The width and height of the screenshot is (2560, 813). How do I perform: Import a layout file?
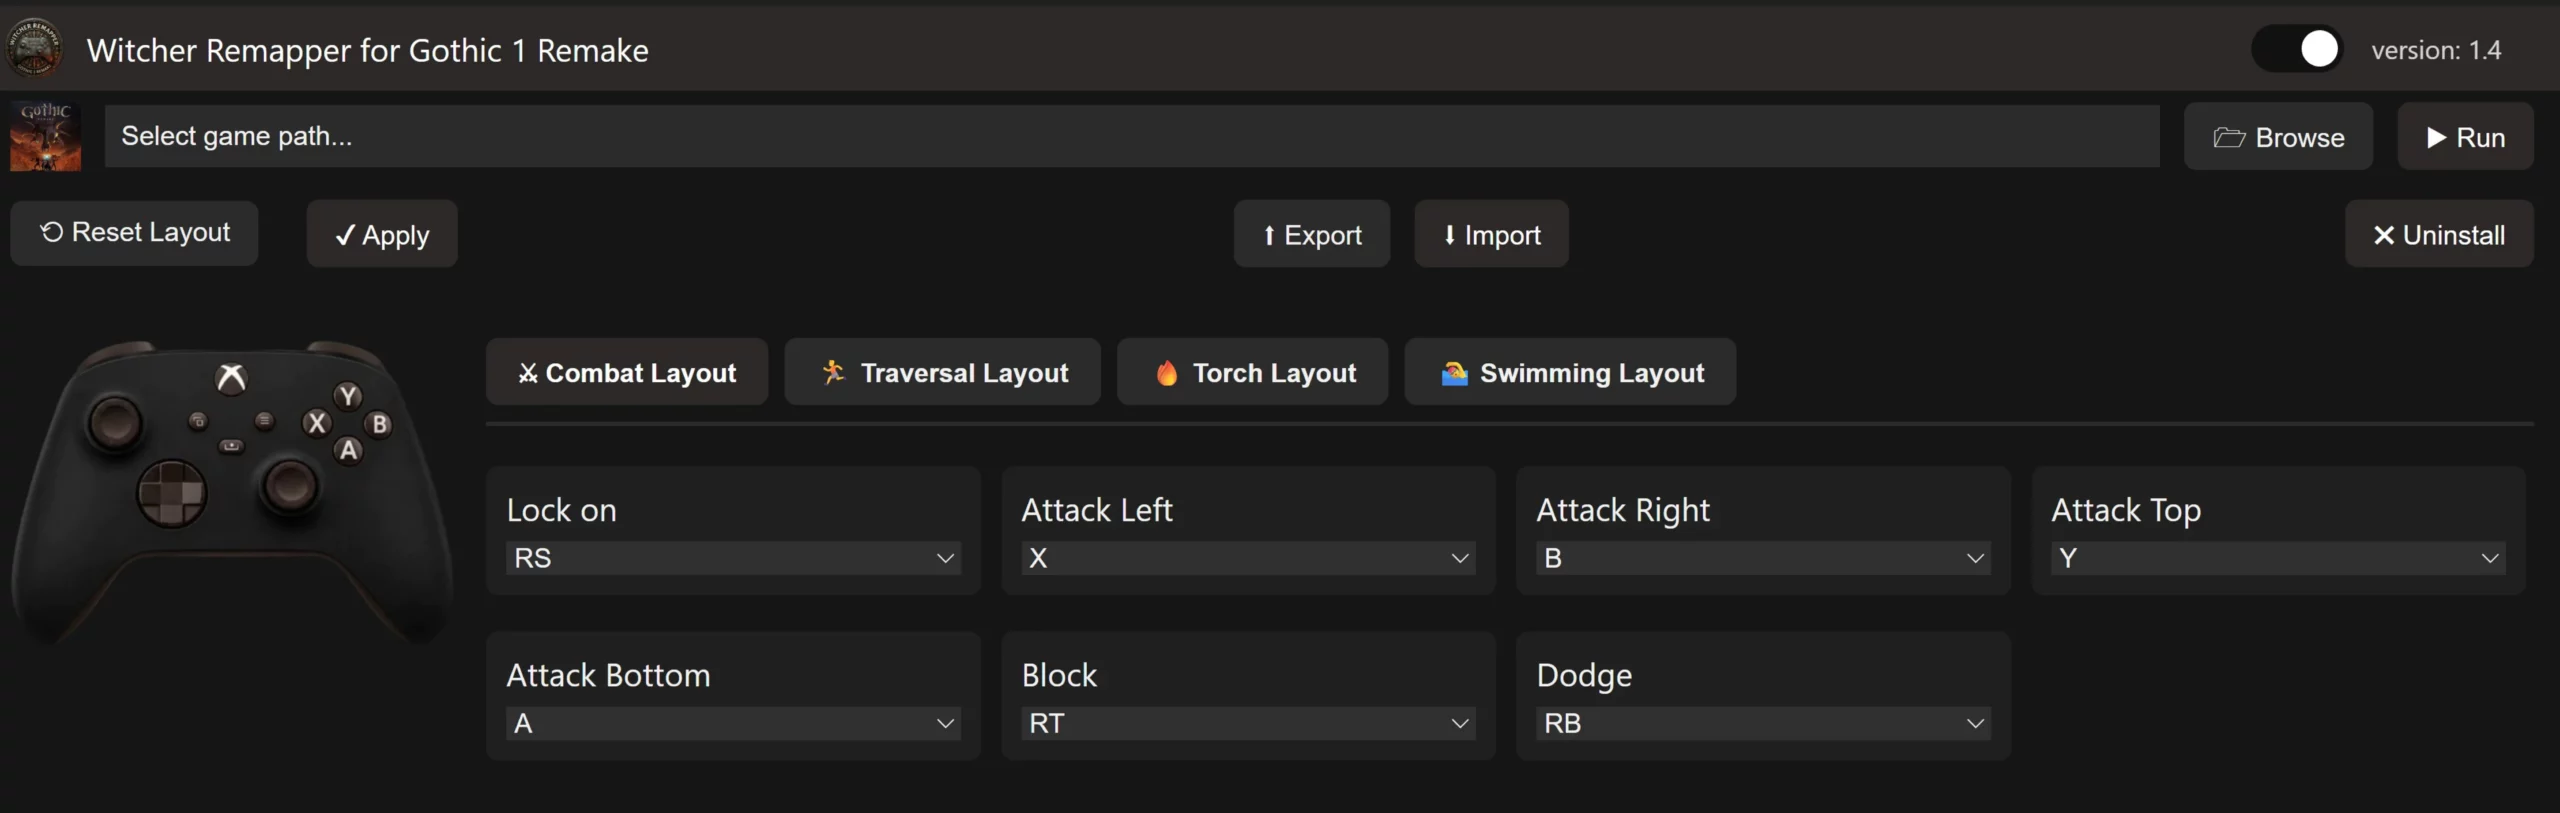[1491, 234]
